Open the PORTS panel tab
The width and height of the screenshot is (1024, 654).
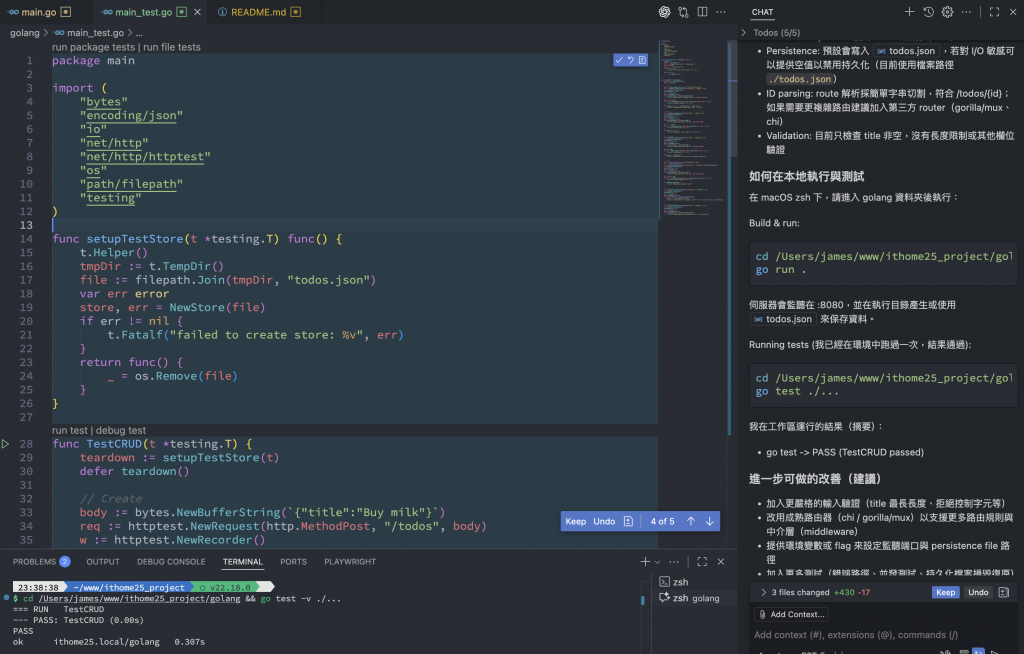tap(293, 562)
